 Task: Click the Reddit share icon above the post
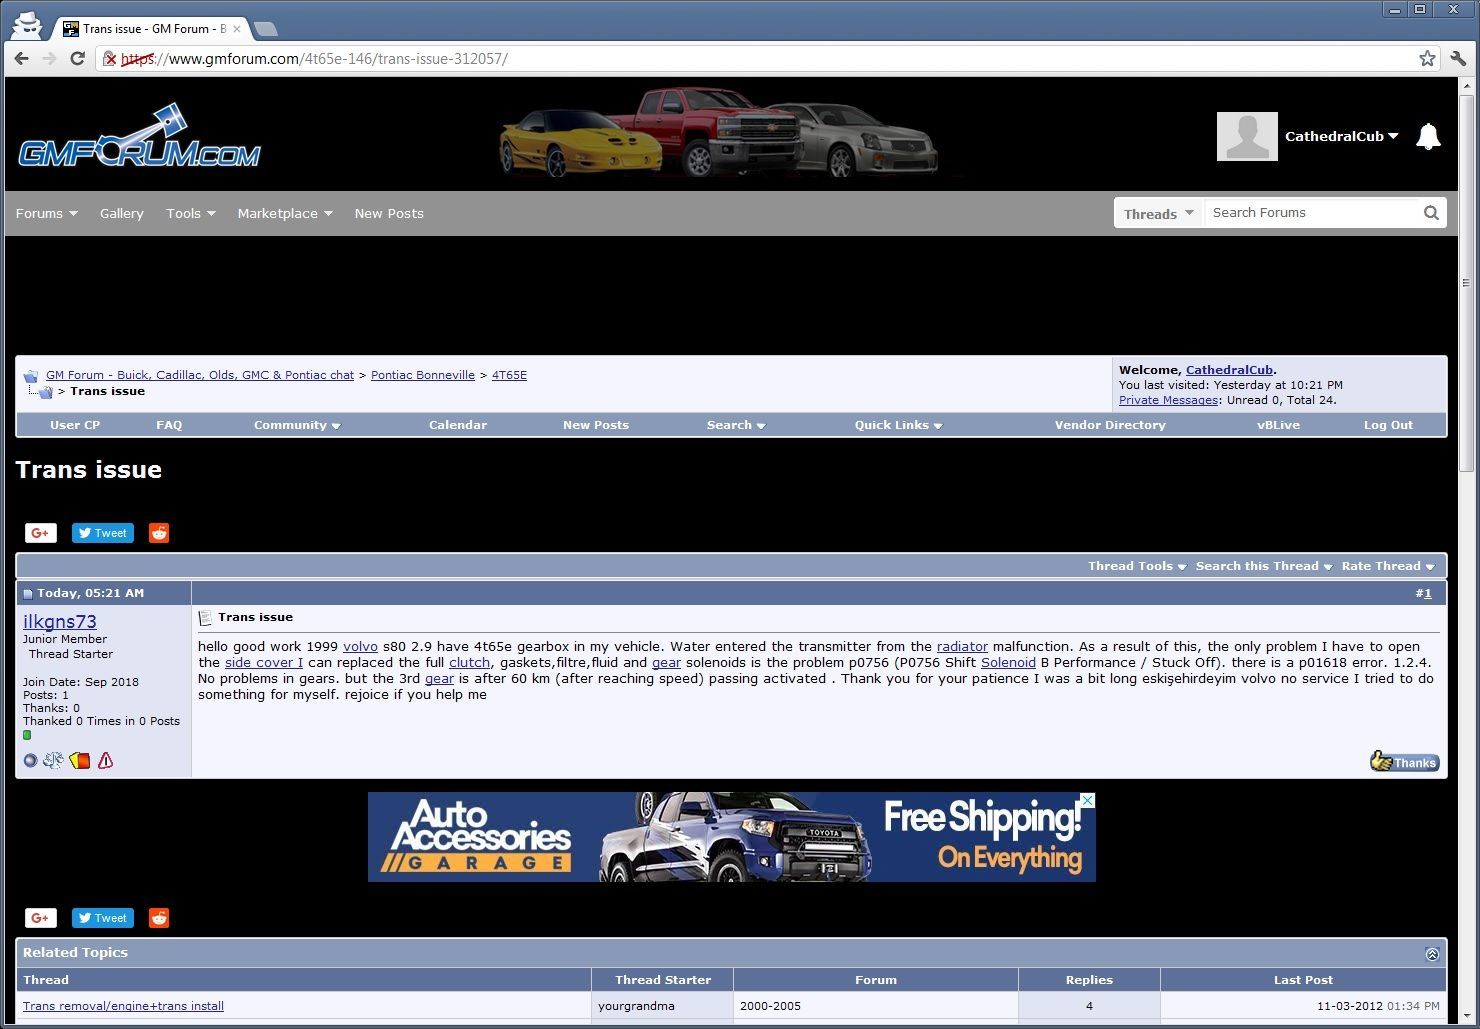click(x=159, y=533)
